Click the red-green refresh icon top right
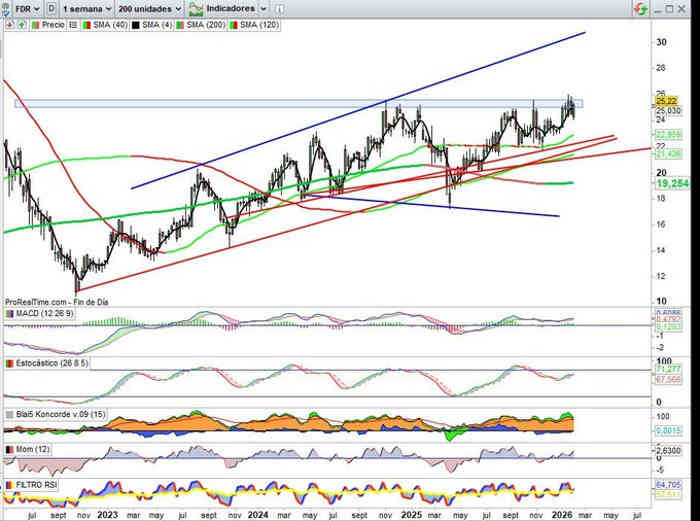Viewport: 700px width, 521px height. (x=639, y=8)
